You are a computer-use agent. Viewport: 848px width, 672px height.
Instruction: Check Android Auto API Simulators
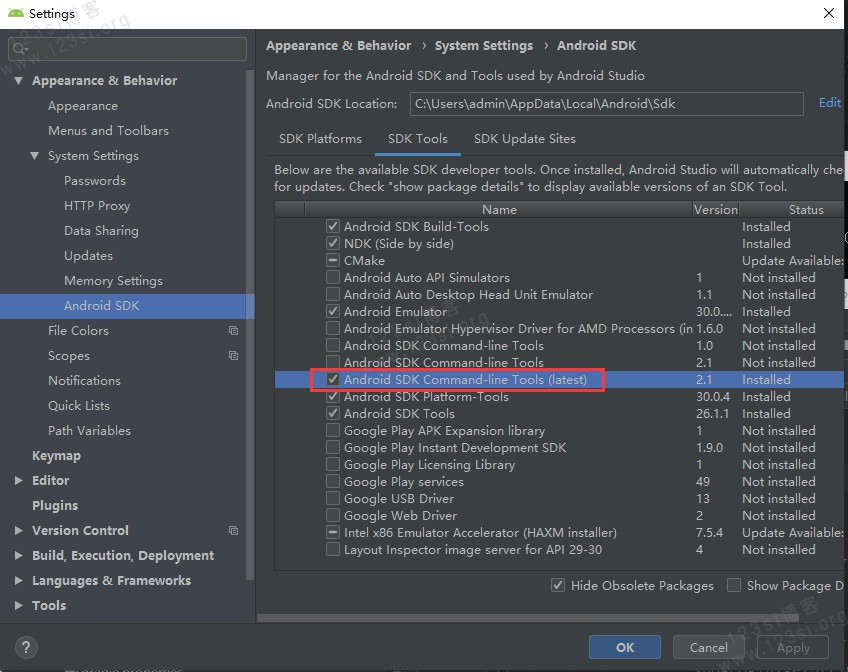[333, 277]
